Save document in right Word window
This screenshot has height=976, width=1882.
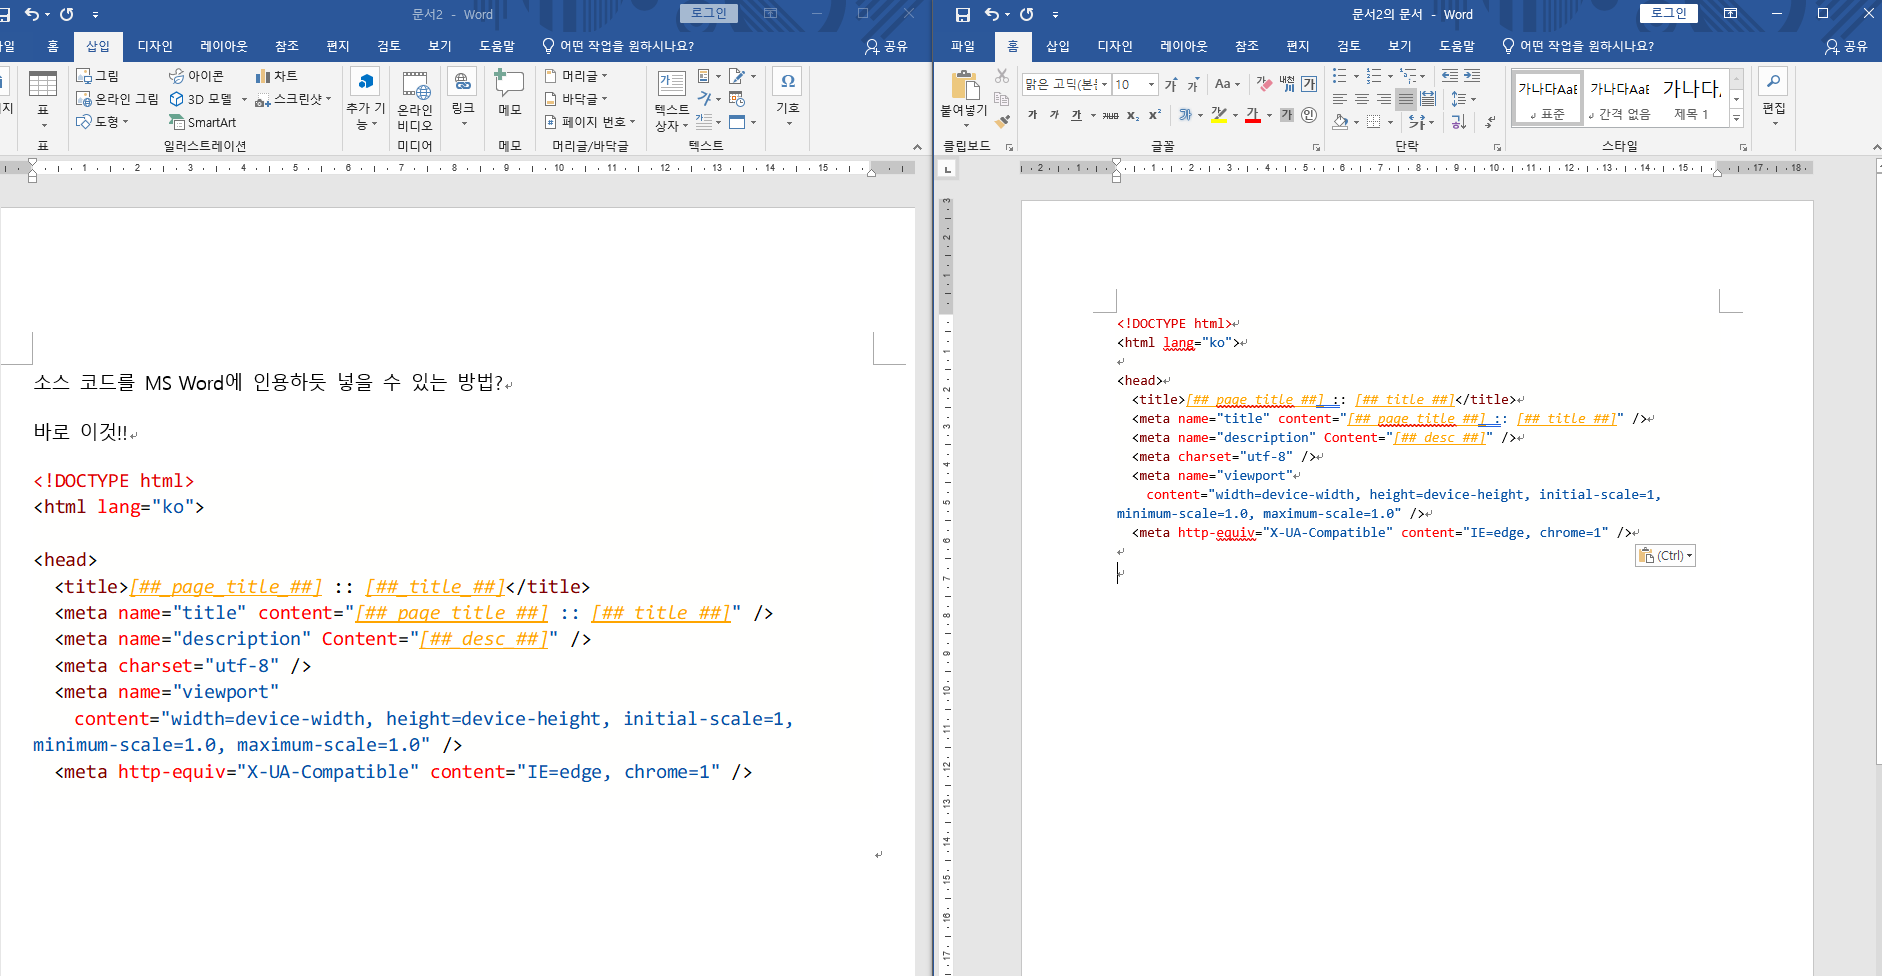tap(962, 14)
